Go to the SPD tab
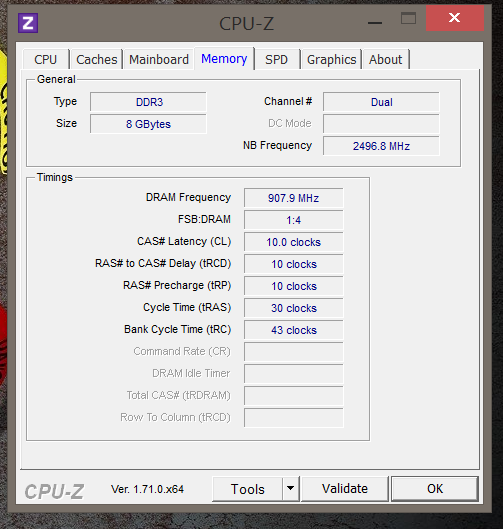 [276, 60]
